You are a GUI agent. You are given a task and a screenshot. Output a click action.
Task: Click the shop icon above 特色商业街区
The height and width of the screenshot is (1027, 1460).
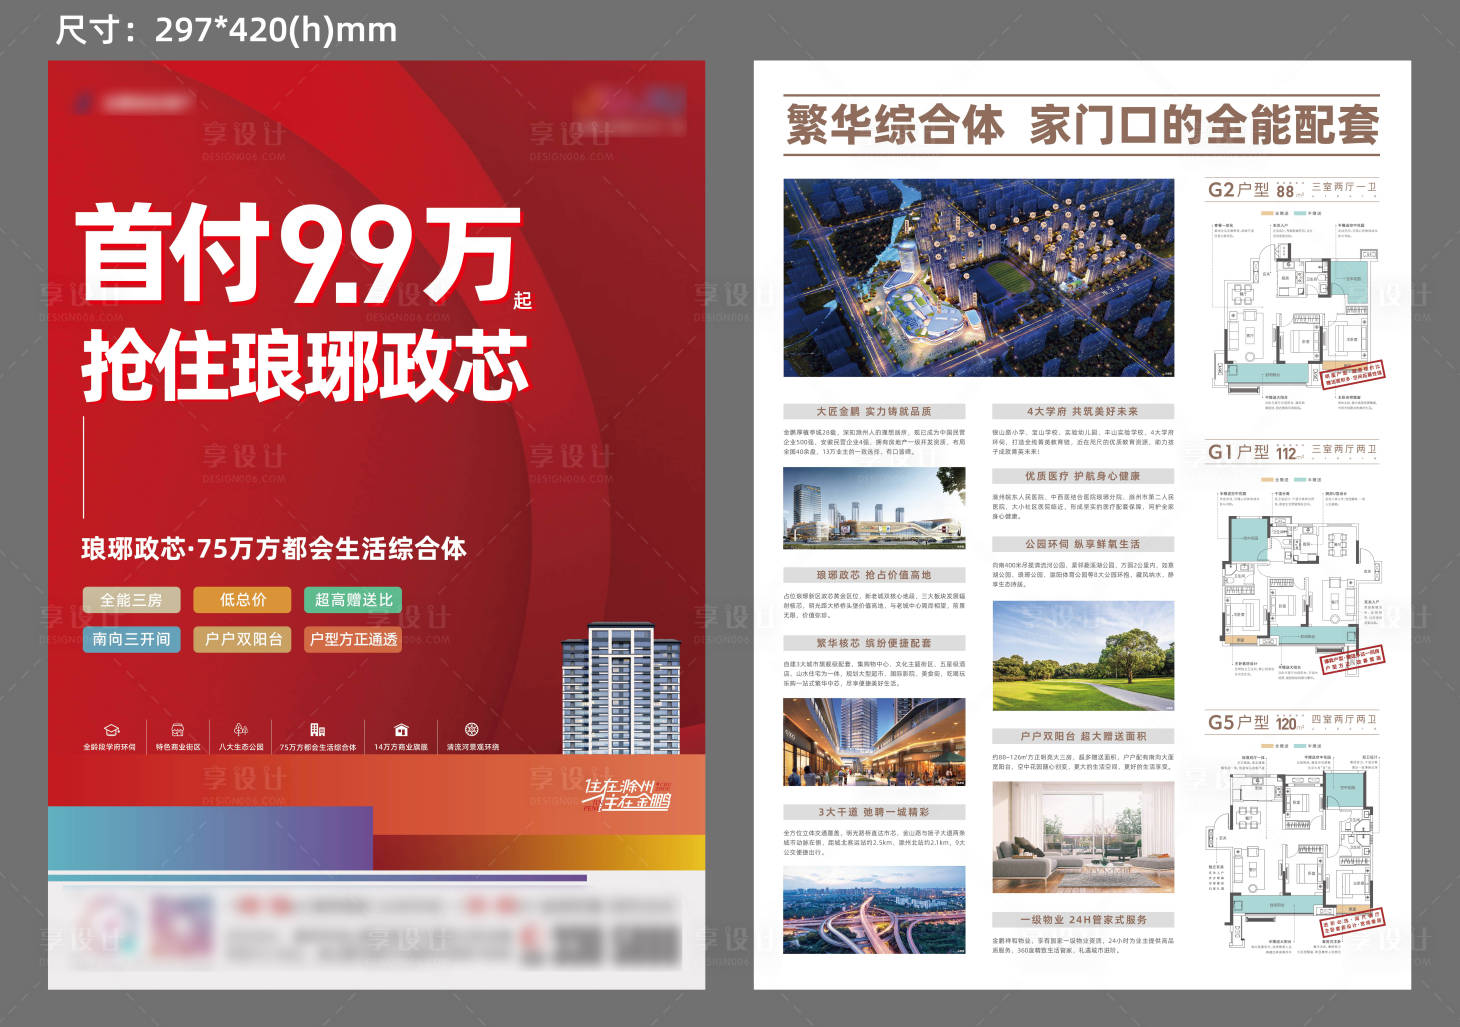[178, 730]
